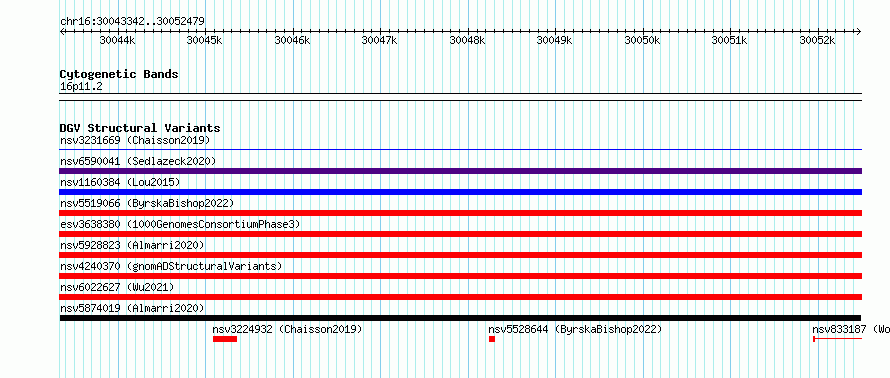Click the 30051k ruler tick label

pyautogui.click(x=730, y=40)
